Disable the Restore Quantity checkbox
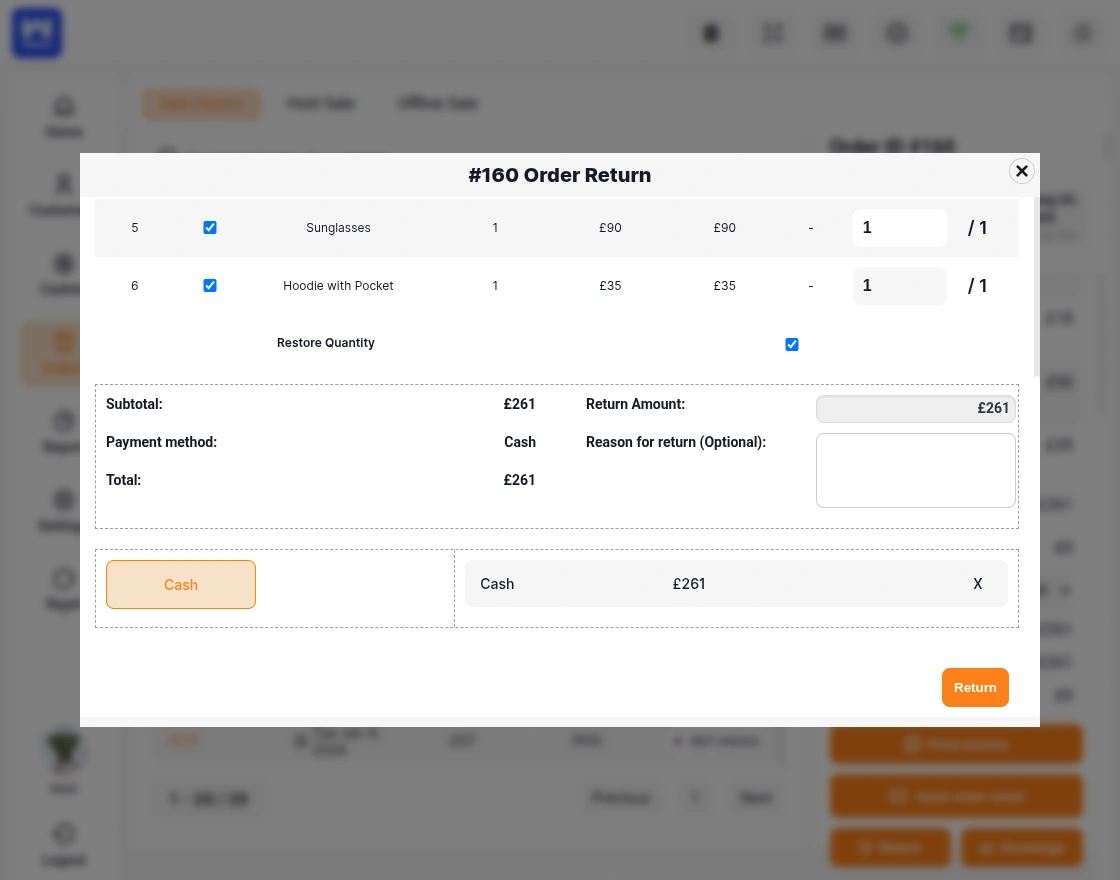Image resolution: width=1120 pixels, height=880 pixels. [792, 344]
